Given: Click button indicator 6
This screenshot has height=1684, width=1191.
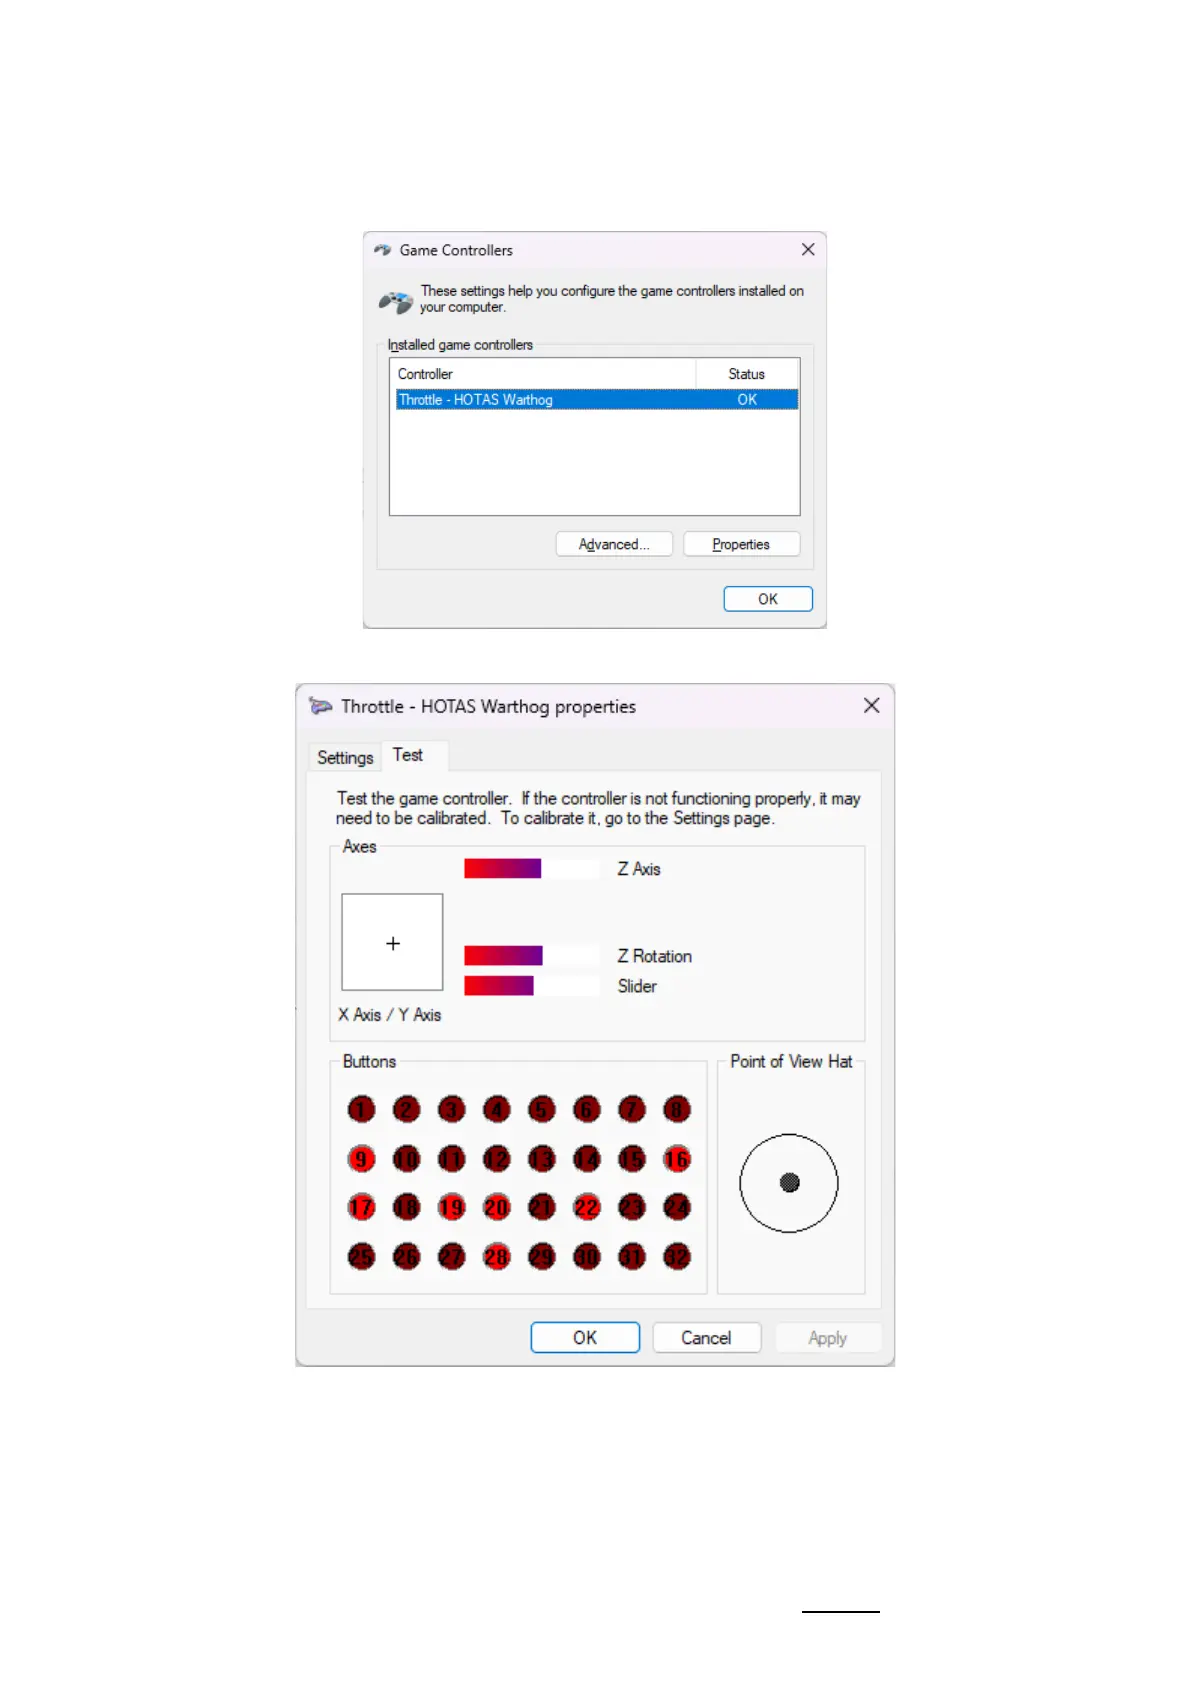Looking at the screenshot, I should (x=586, y=1109).
